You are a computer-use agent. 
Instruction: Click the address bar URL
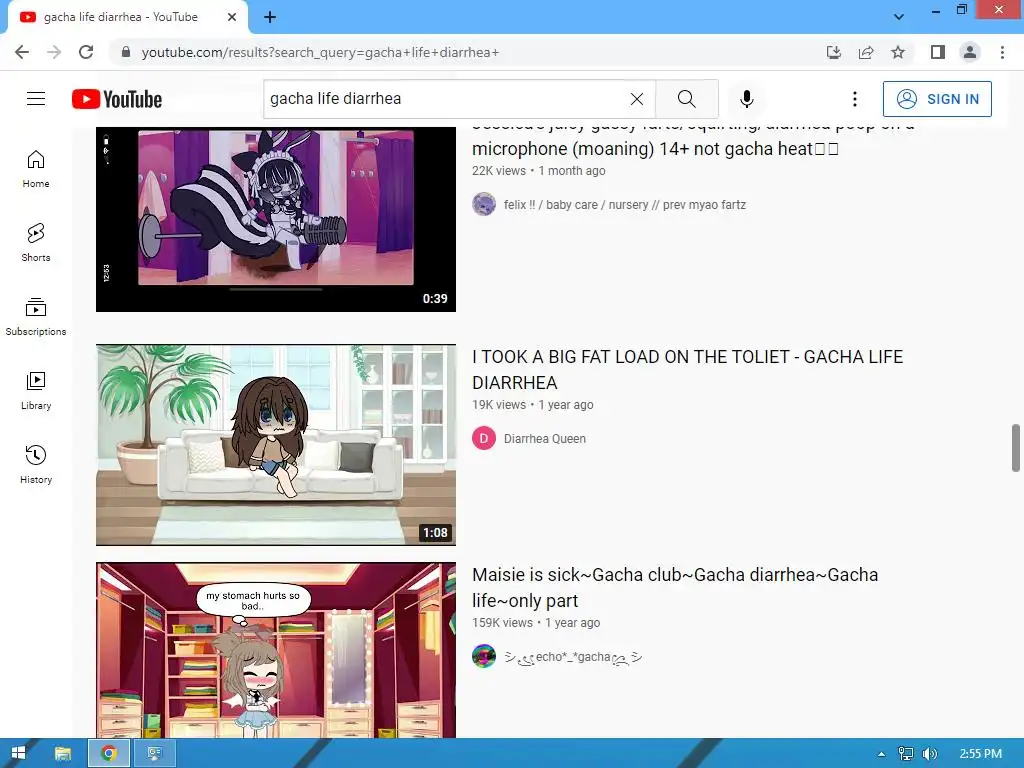pyautogui.click(x=320, y=52)
